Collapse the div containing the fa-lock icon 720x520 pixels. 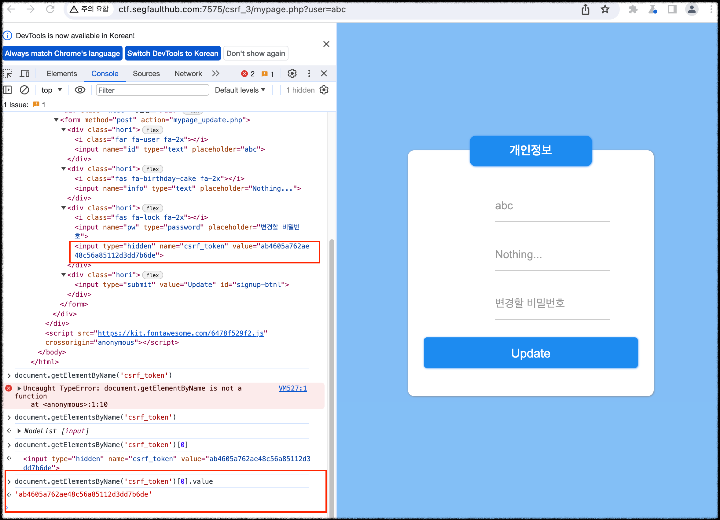[63, 208]
